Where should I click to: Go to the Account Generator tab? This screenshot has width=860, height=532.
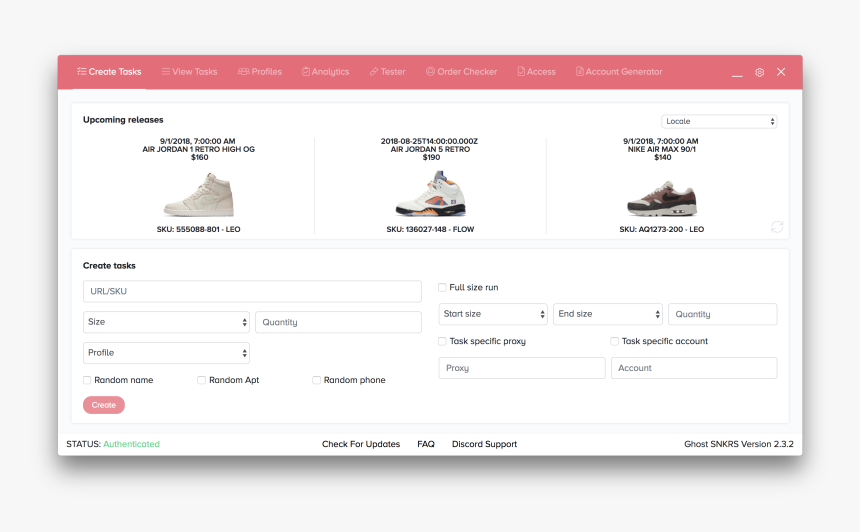tap(619, 72)
